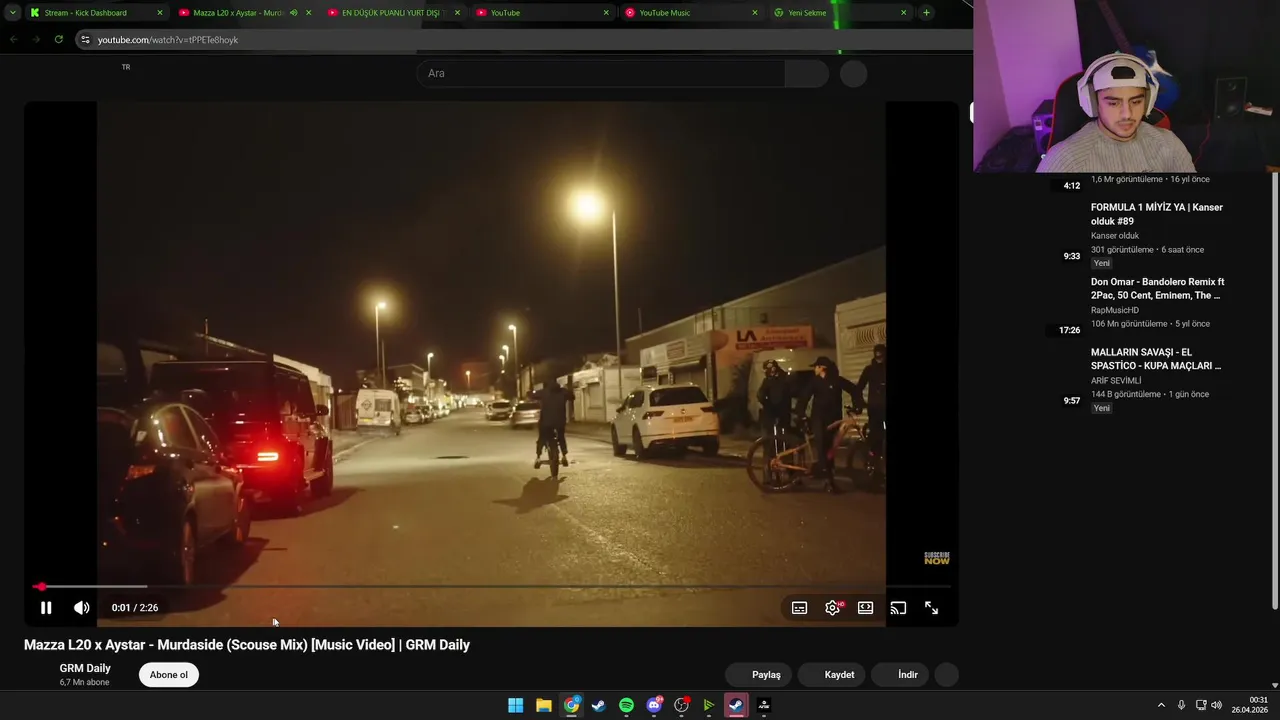Screen dimensions: 1280x720
Task: Open the OBS-style taskbar app with red dot
Action: [x=682, y=705]
